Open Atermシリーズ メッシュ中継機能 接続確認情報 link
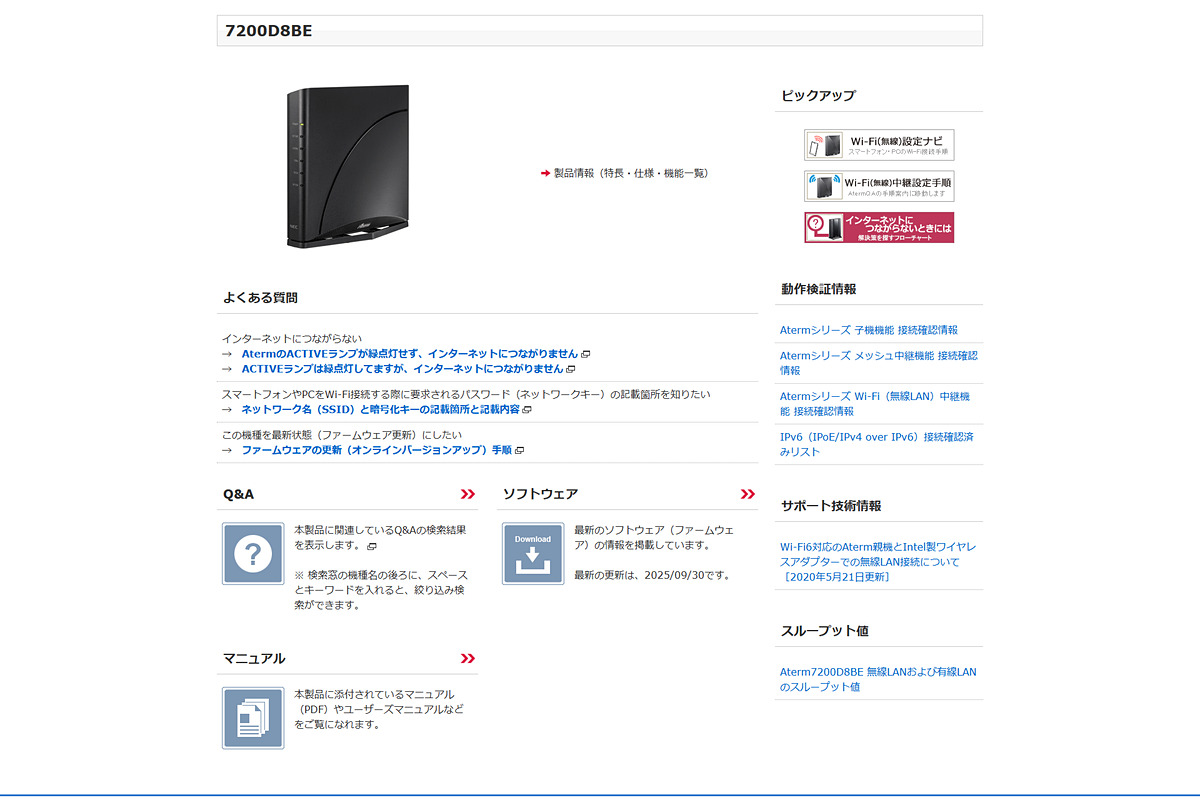 click(x=878, y=363)
